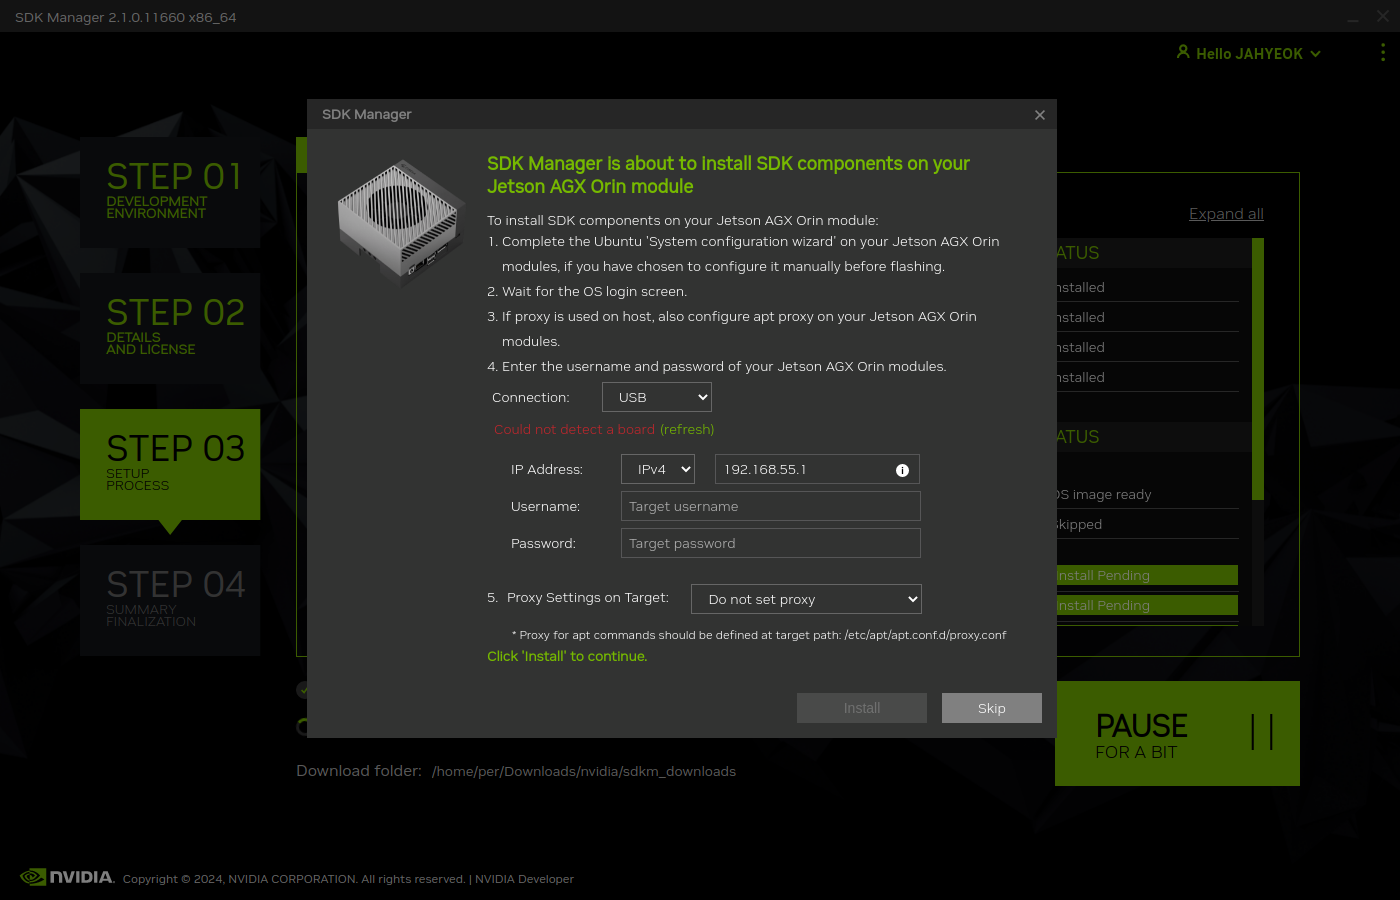Select STEP 04 Summary Finalization
The image size is (1400, 900).
click(x=170, y=600)
